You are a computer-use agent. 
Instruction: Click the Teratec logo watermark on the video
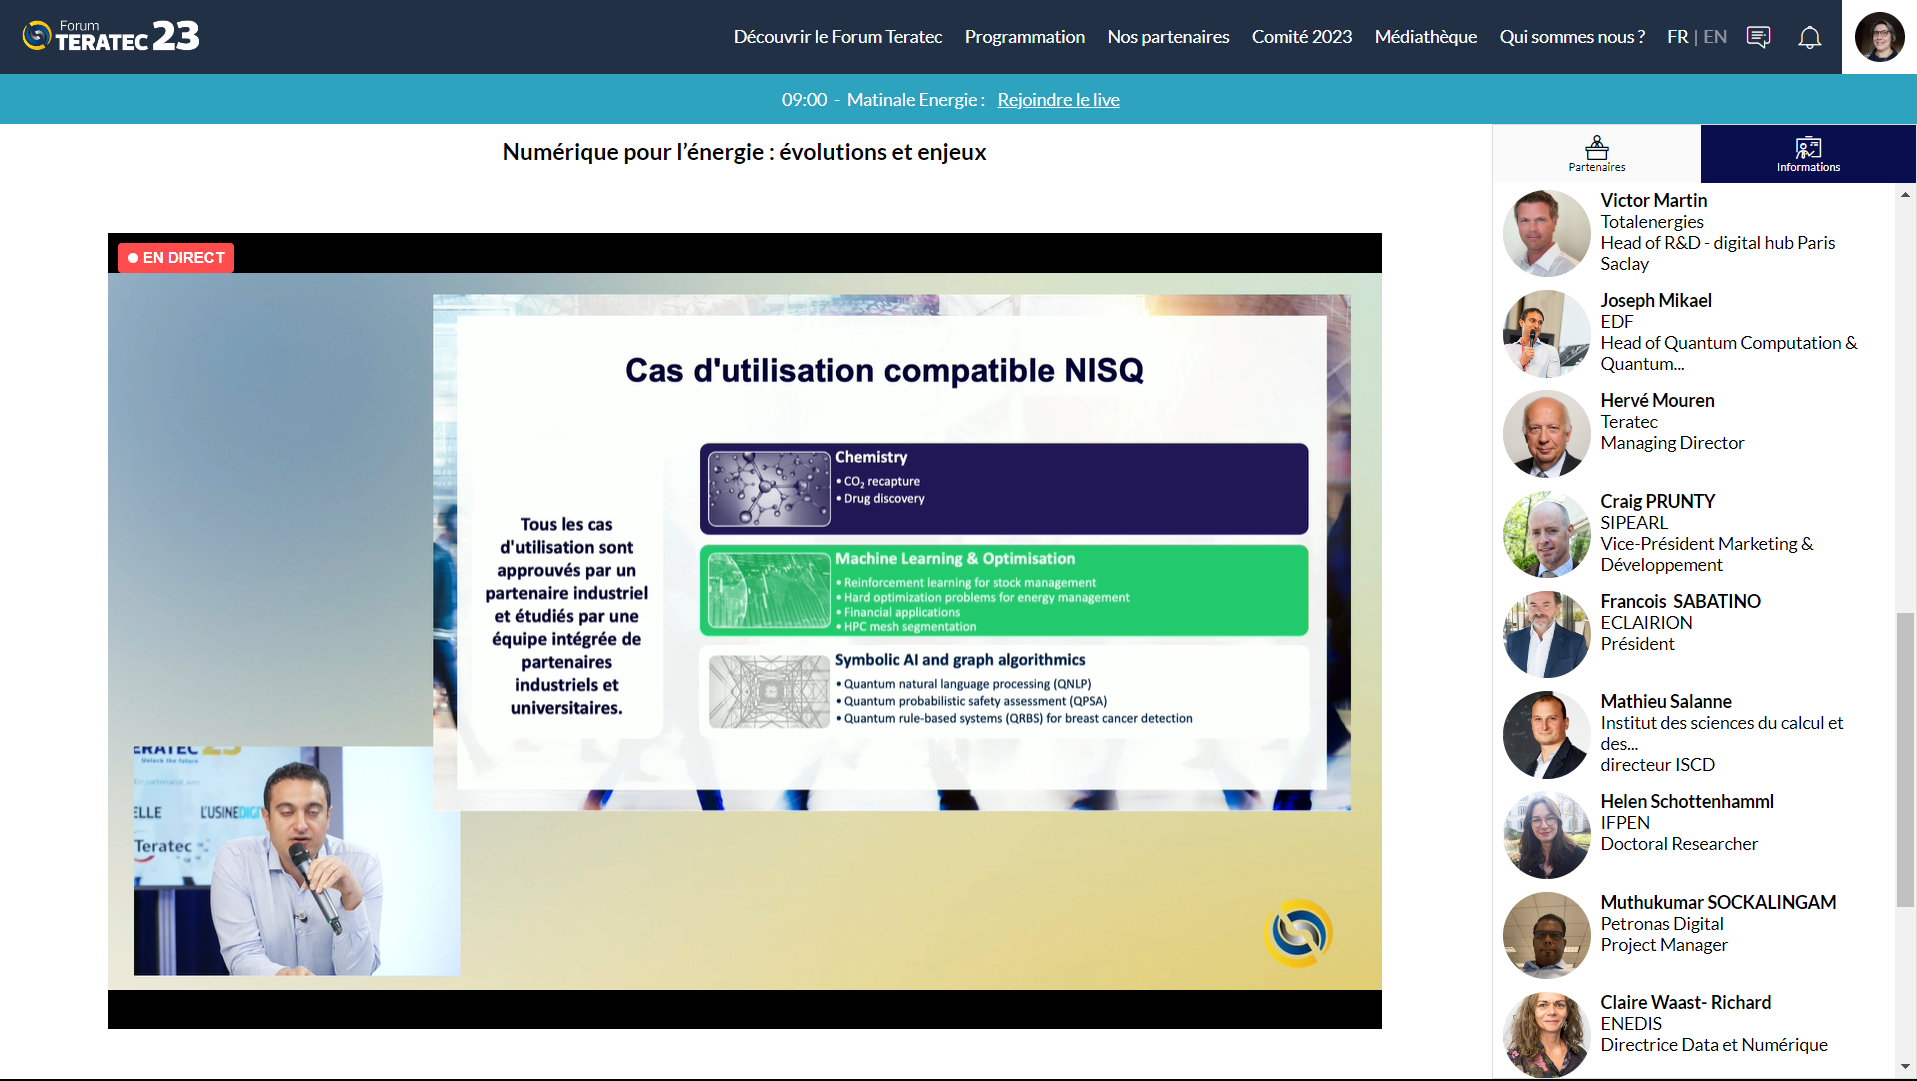pyautogui.click(x=1300, y=932)
